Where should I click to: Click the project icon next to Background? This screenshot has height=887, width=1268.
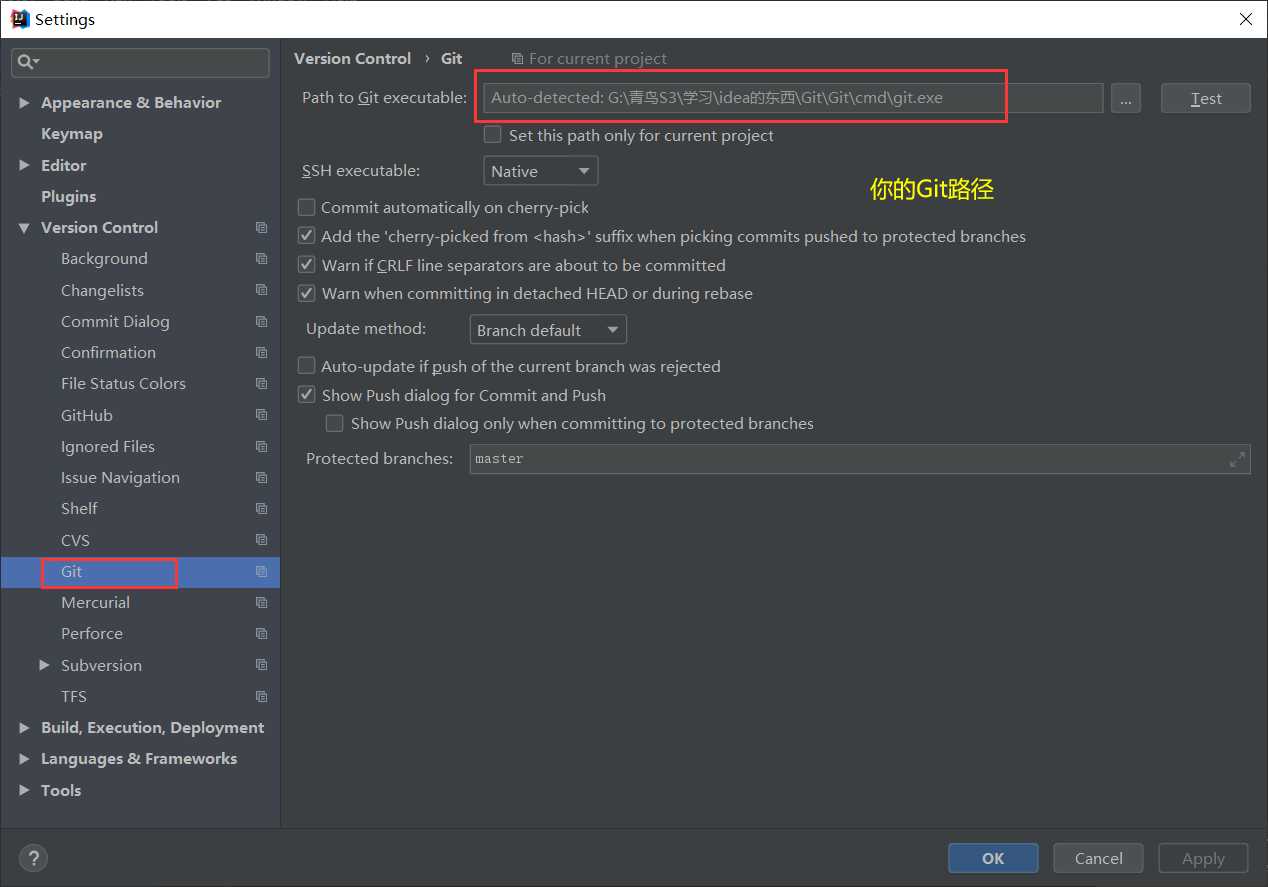coord(261,259)
